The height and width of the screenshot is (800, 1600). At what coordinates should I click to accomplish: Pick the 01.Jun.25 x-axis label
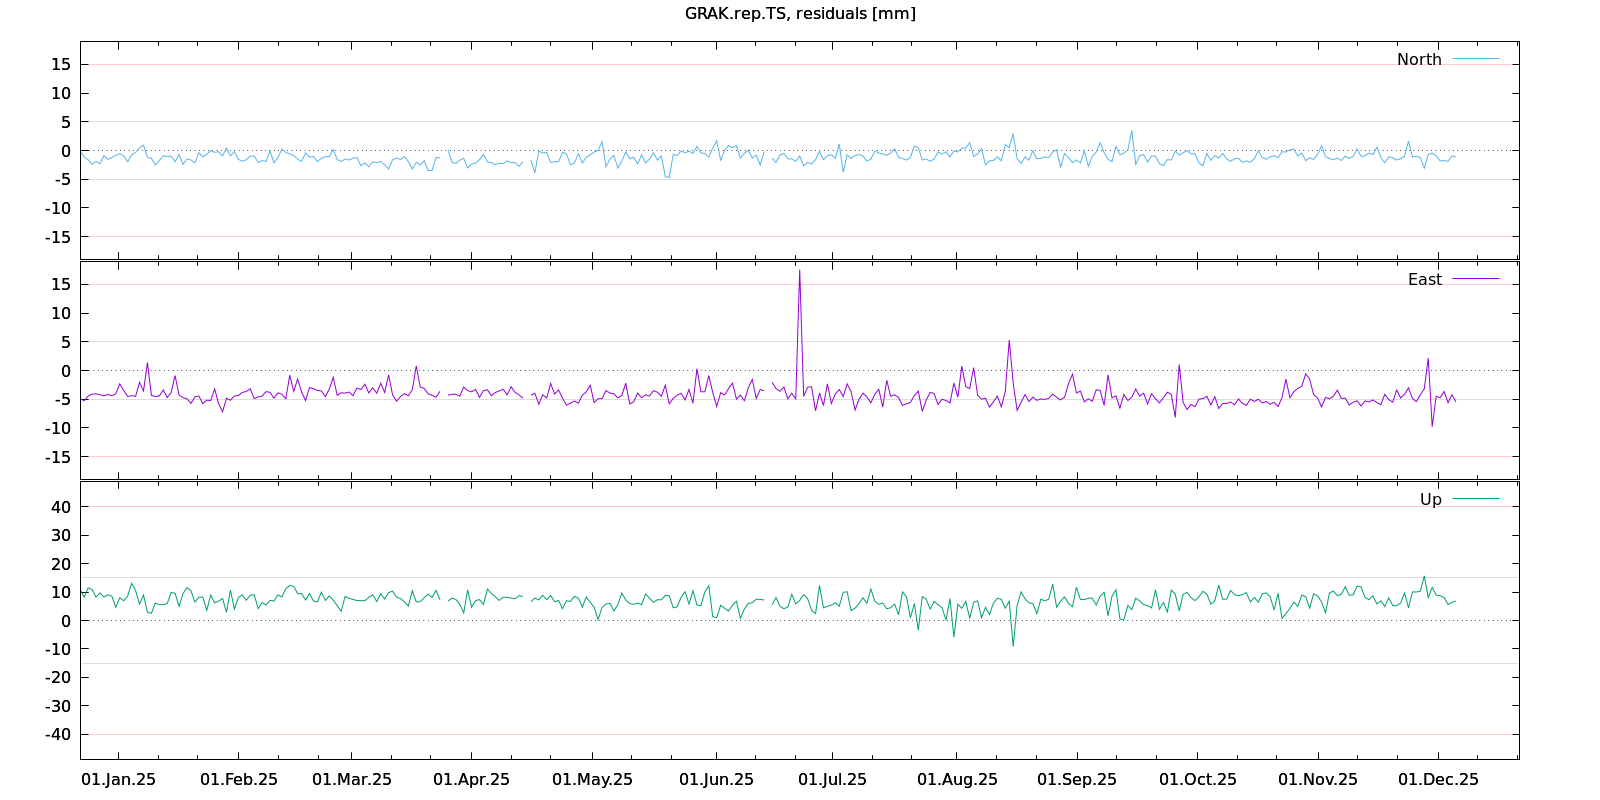[x=716, y=780]
